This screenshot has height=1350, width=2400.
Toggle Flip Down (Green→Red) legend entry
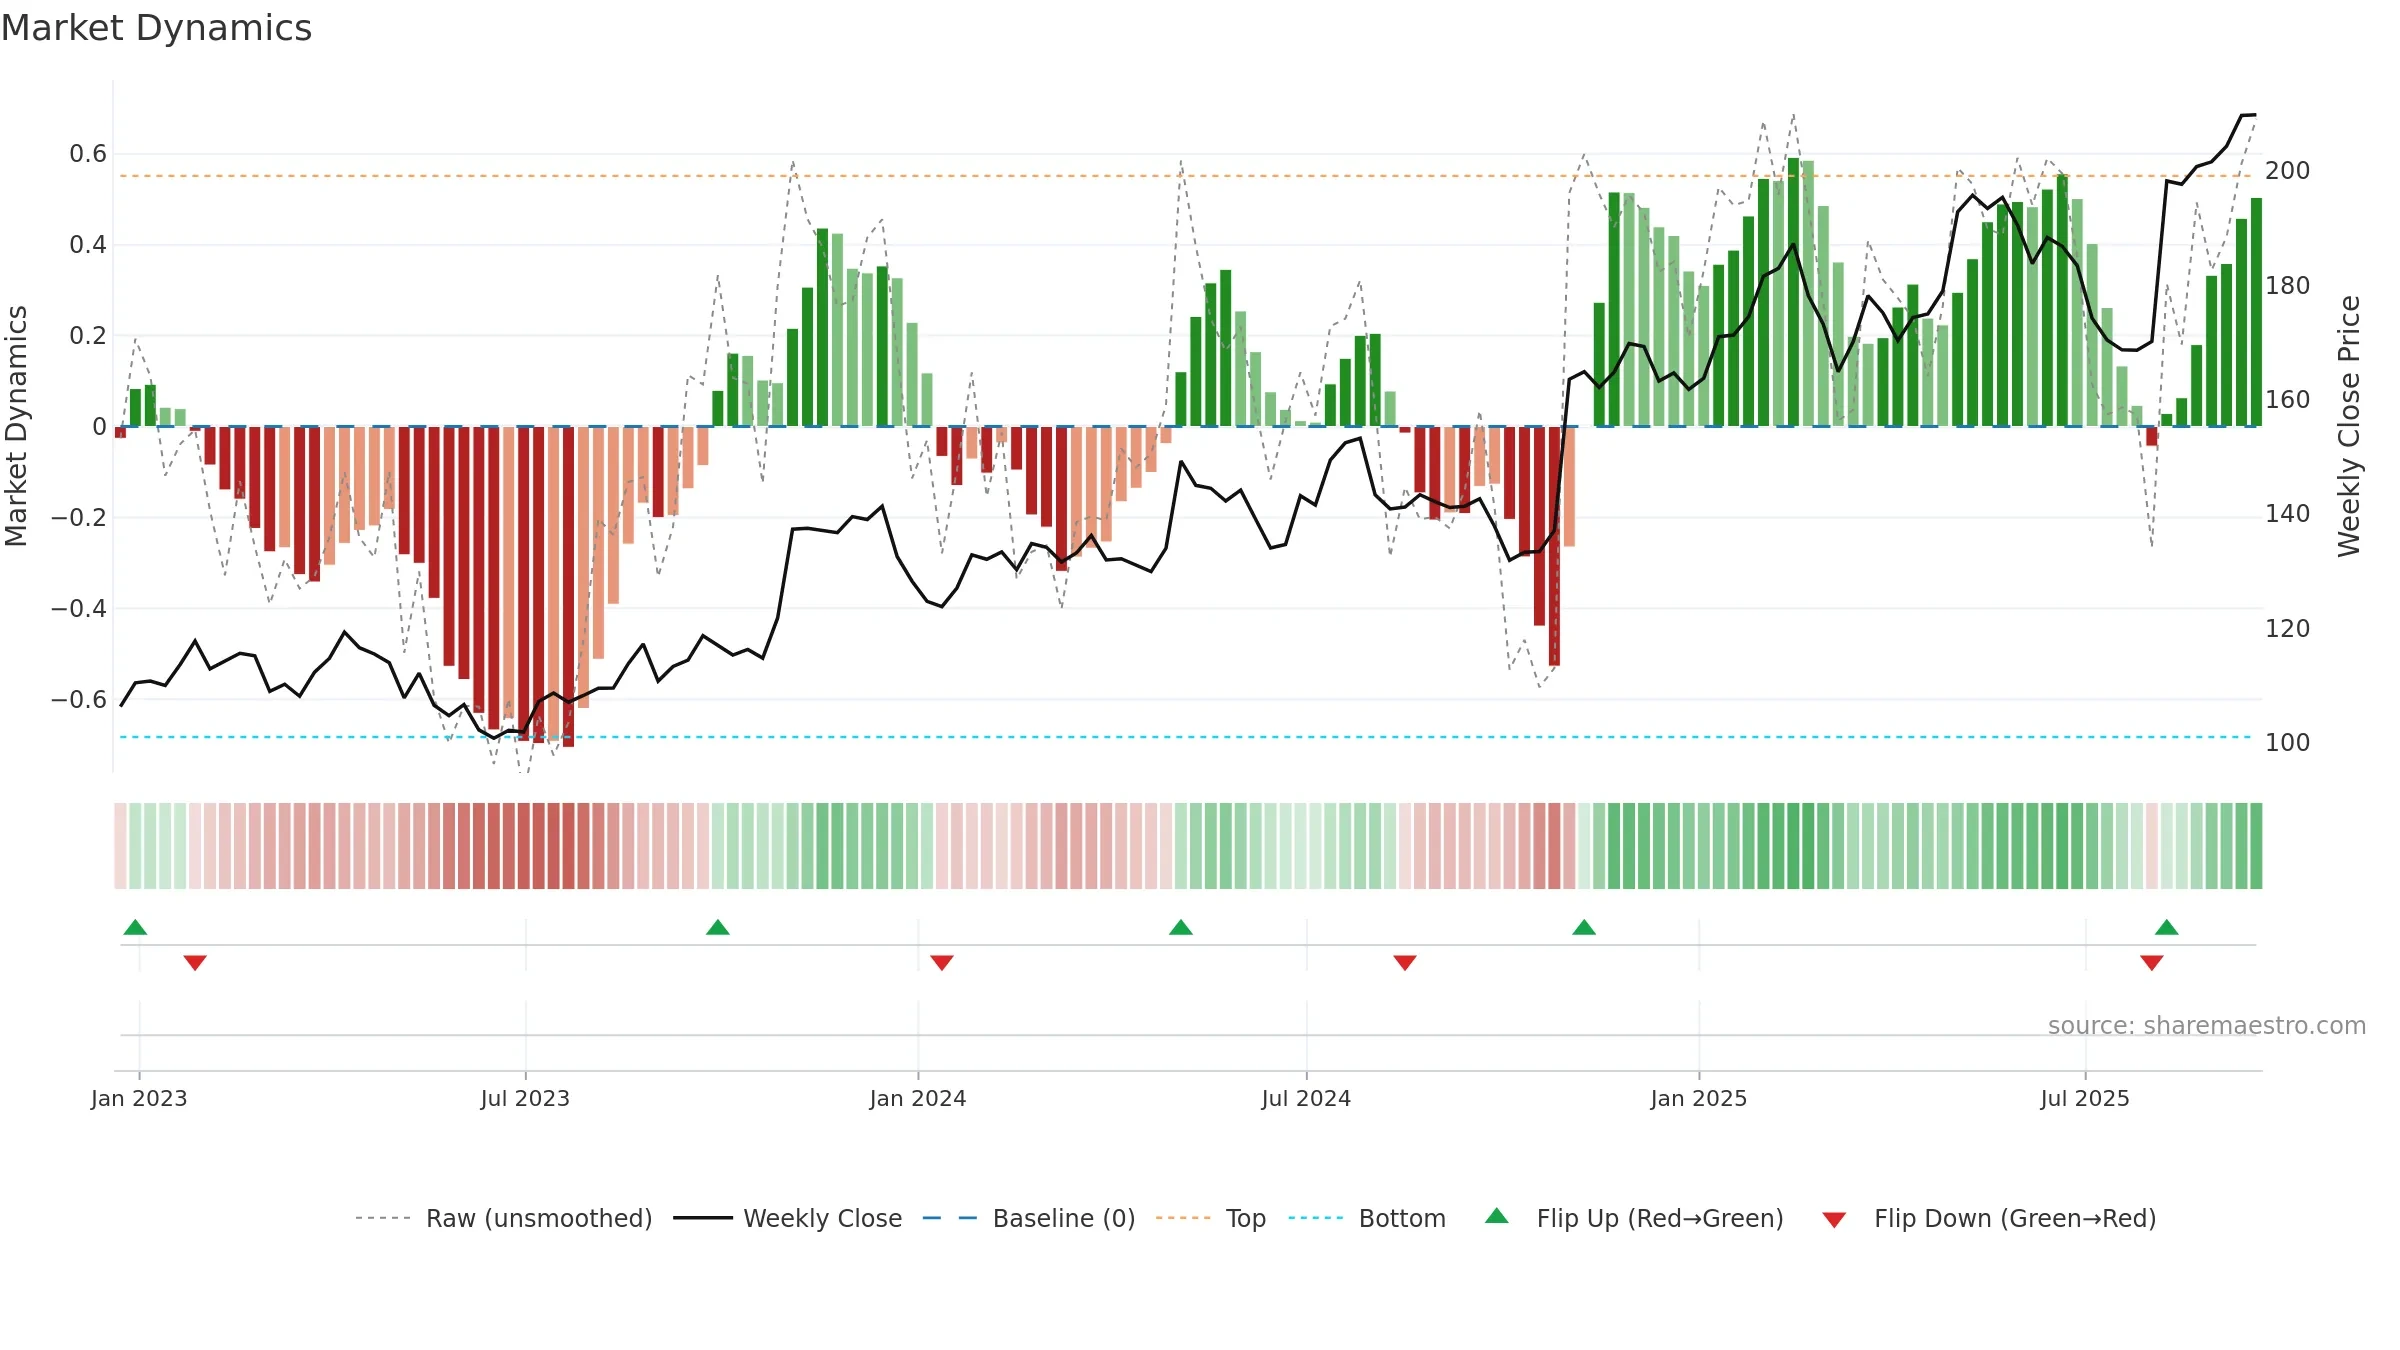(1989, 1218)
